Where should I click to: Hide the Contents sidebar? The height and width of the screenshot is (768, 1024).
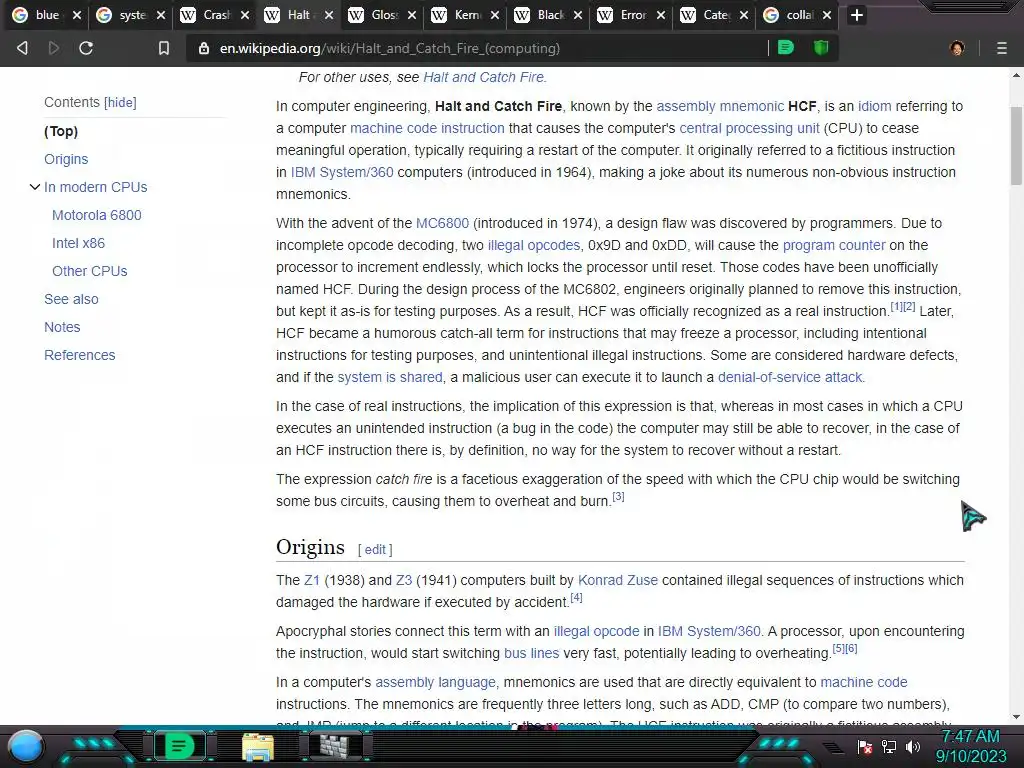click(x=120, y=103)
